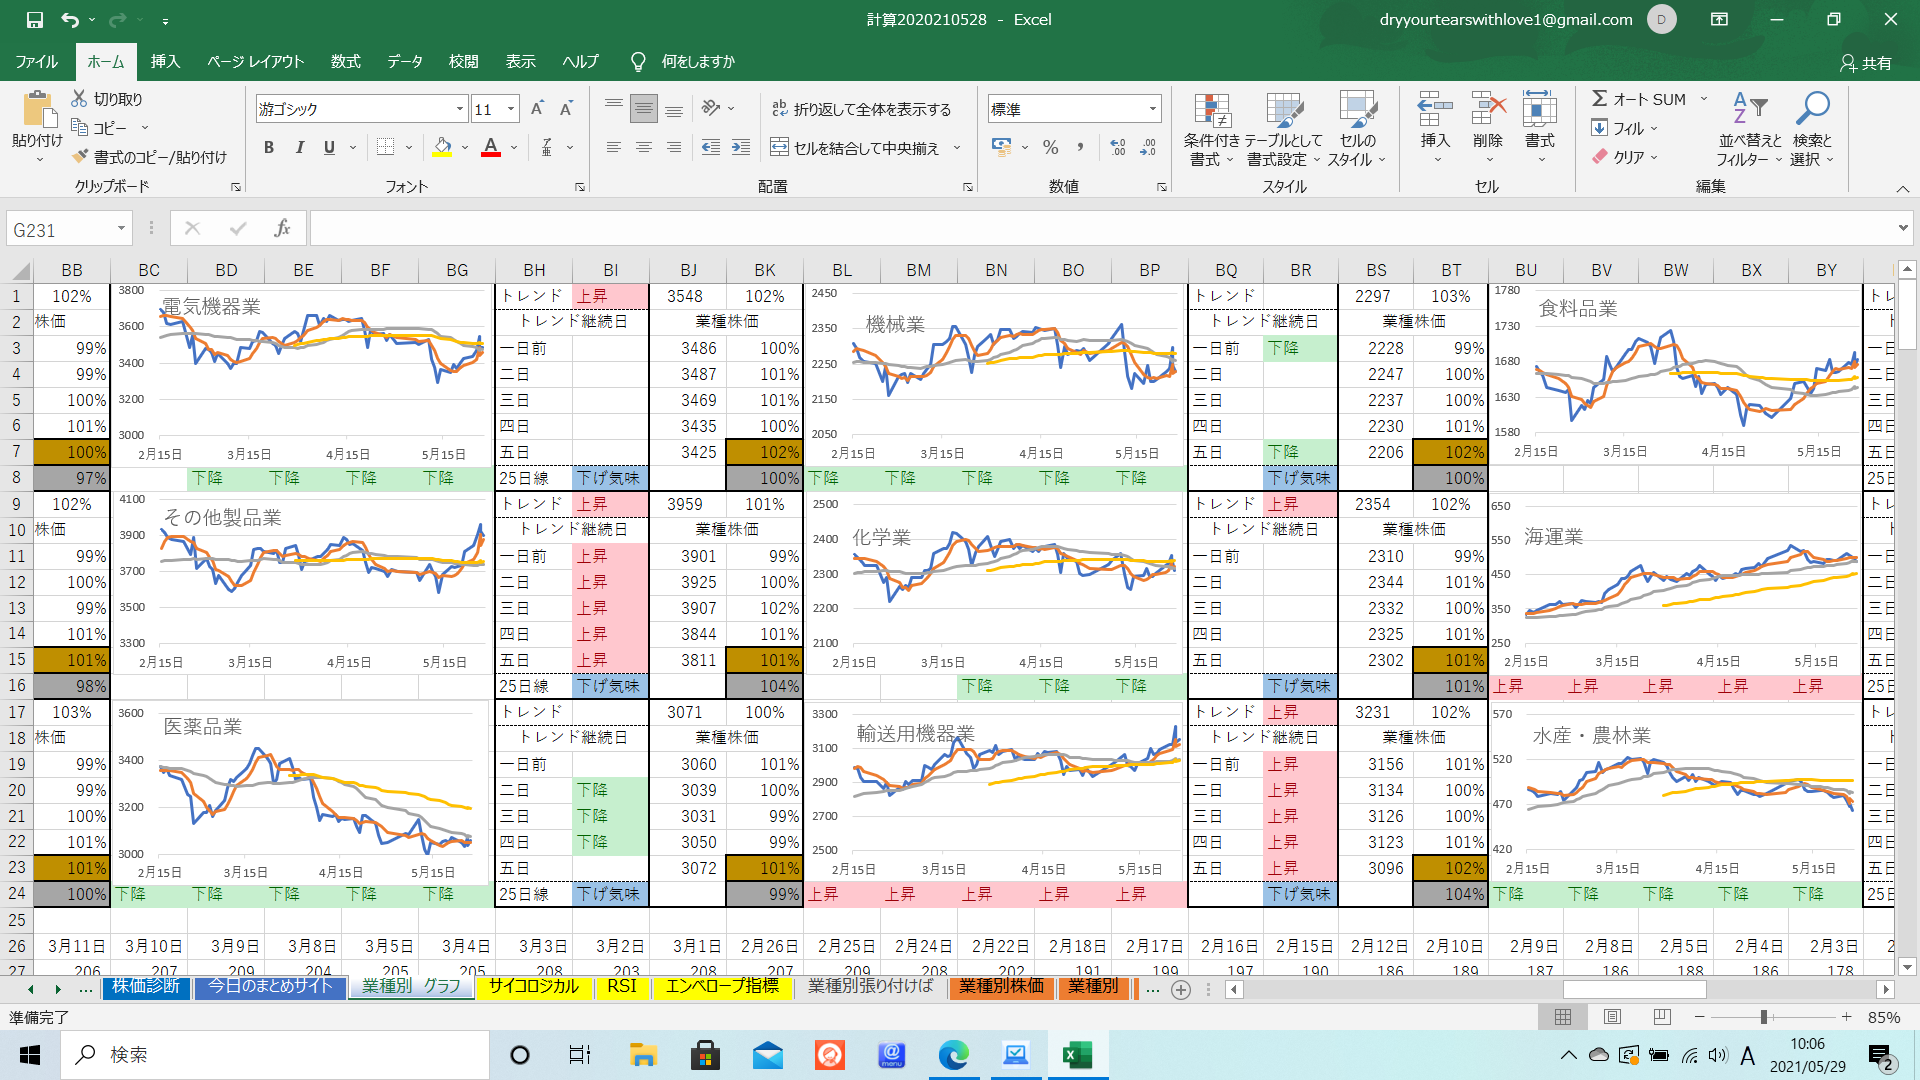Screen dimensions: 1920x1080
Task: Expand the number format combo box
Action: (1152, 109)
